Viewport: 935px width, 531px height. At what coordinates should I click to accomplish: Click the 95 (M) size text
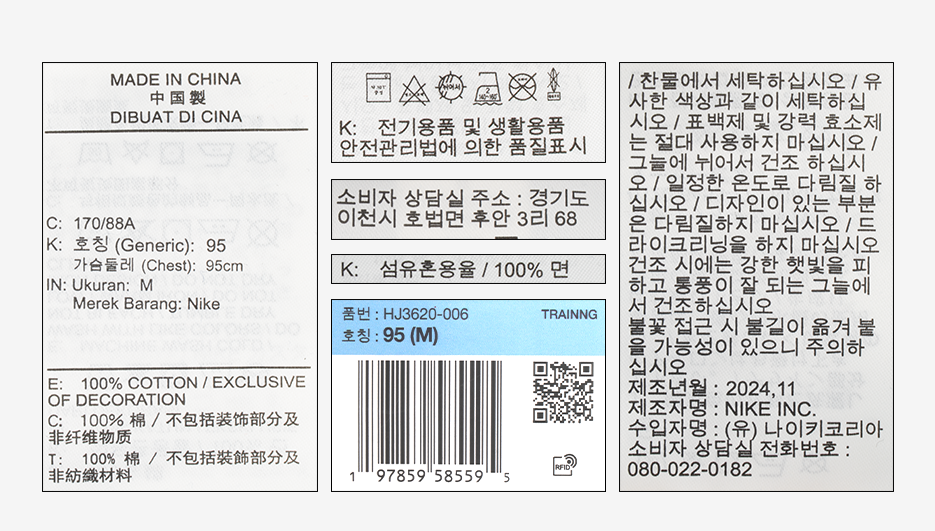coord(410,335)
